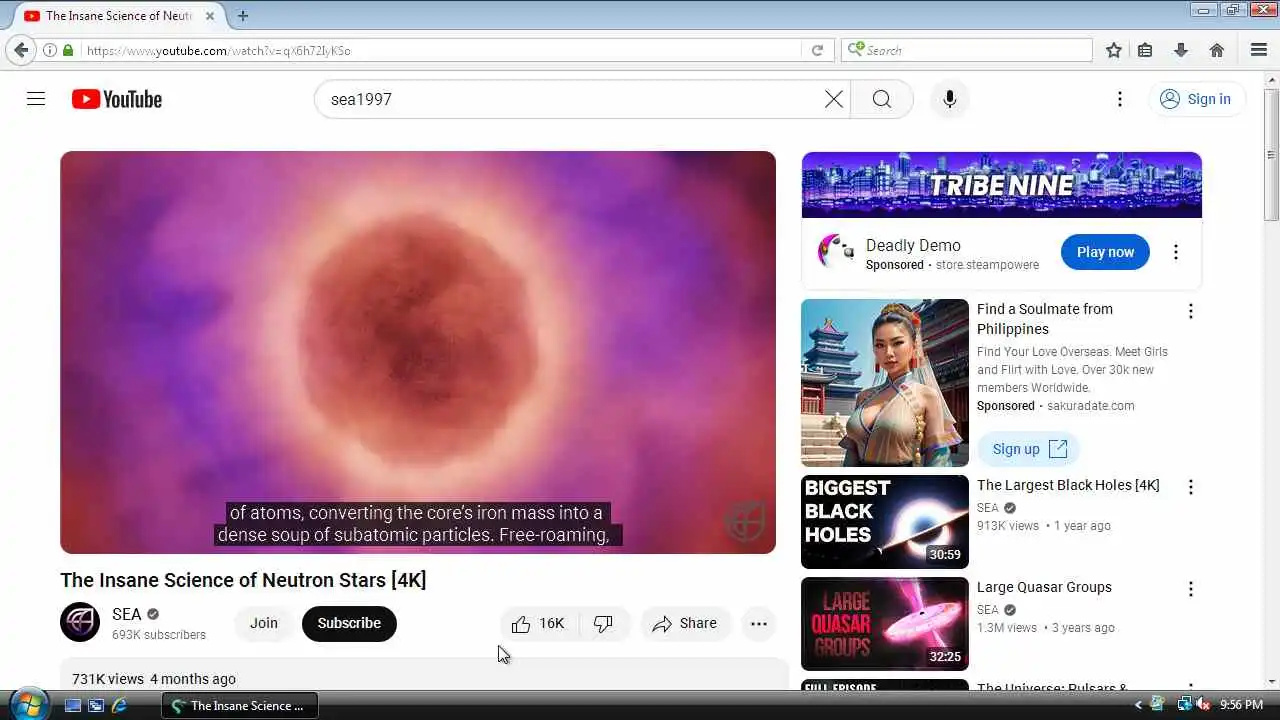Open The Largest Black Holes thumbnail
1280x720 pixels.
(885, 522)
